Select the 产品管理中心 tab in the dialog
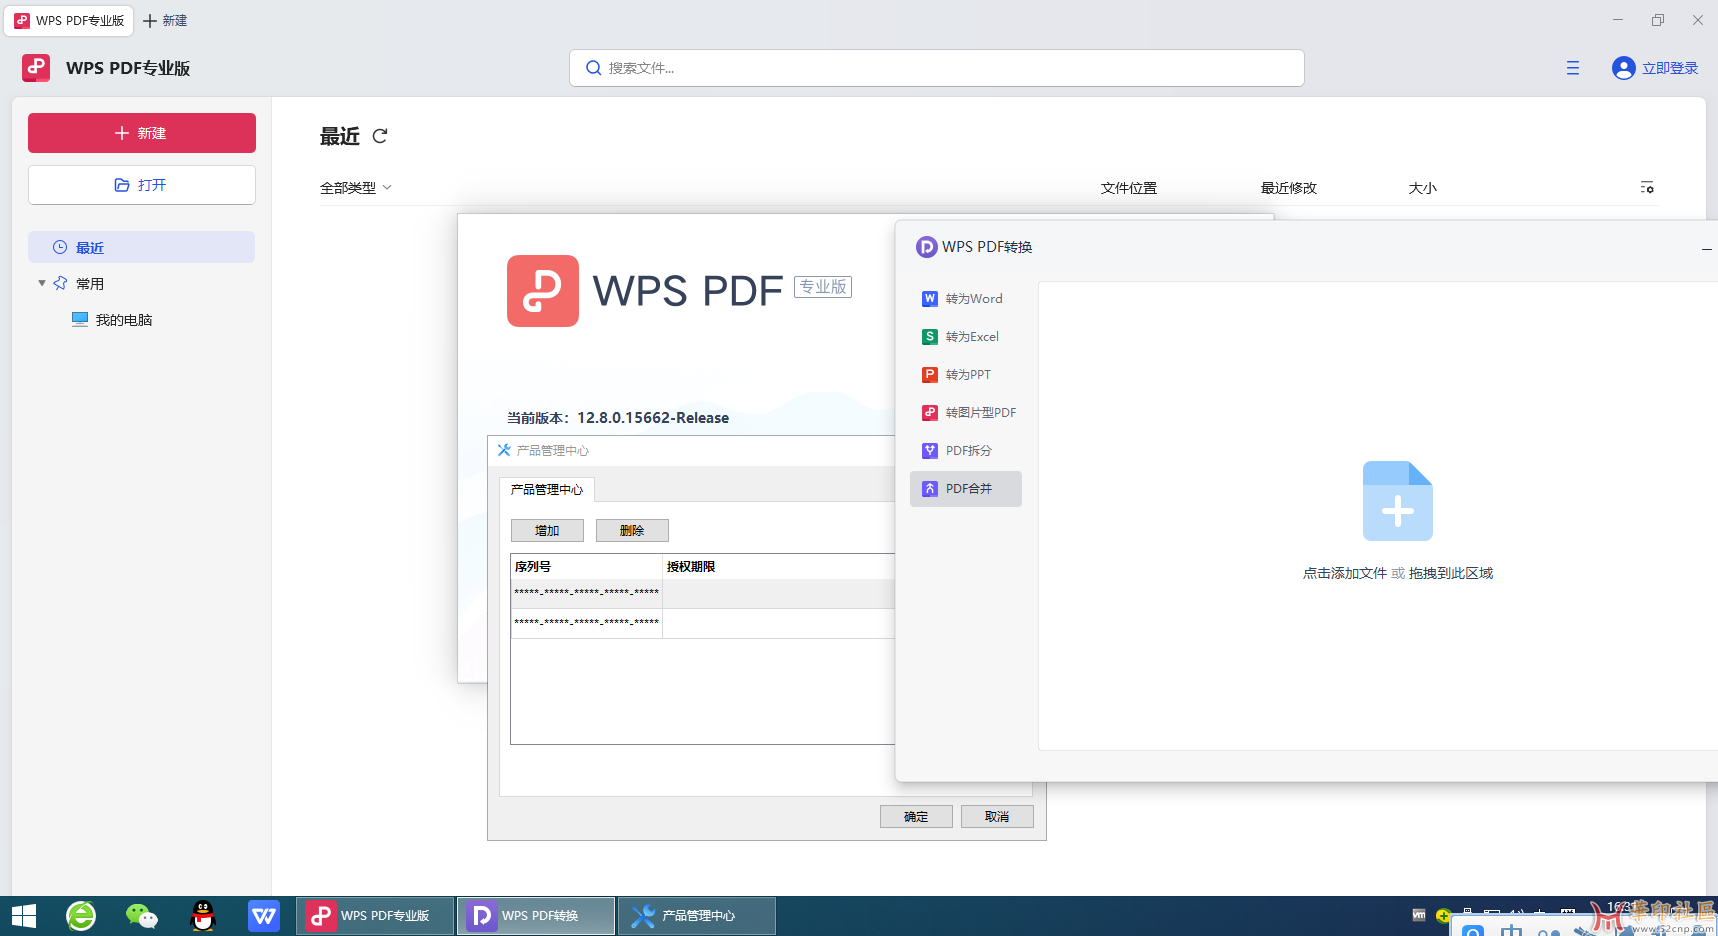Screen dimensions: 1718x936 pos(547,489)
